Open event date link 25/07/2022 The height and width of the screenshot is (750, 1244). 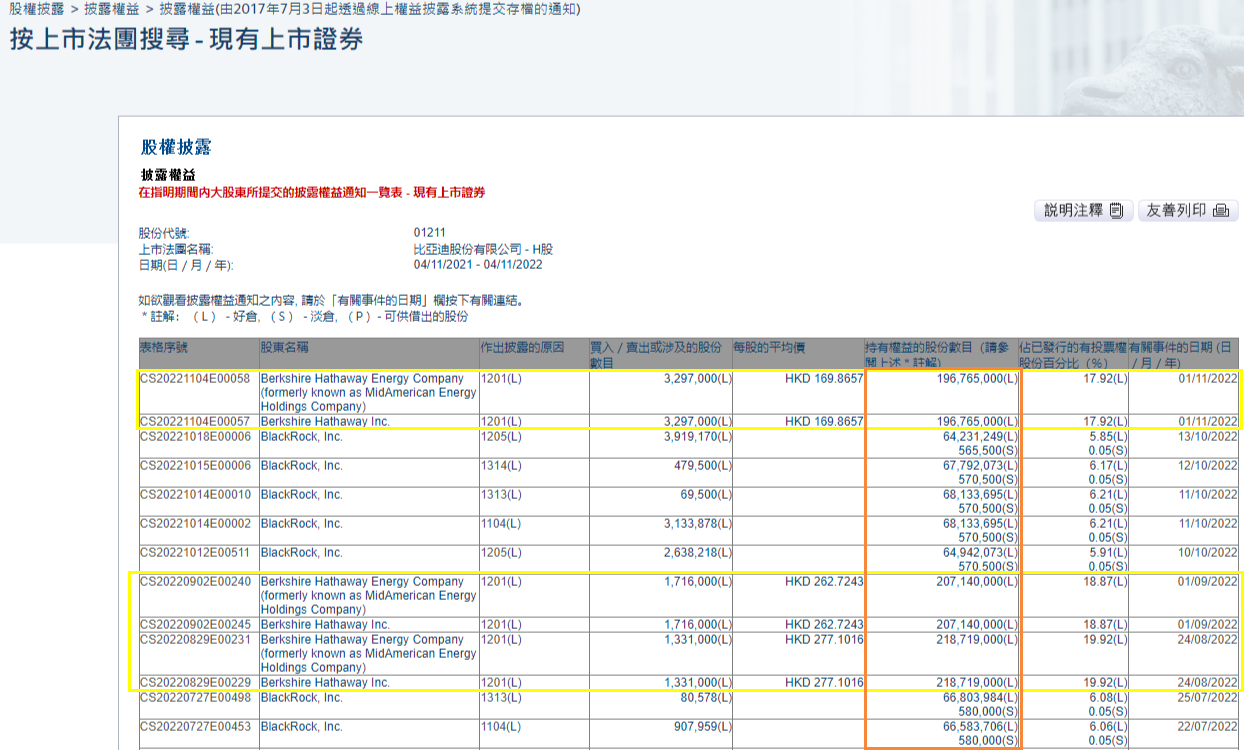1208,698
